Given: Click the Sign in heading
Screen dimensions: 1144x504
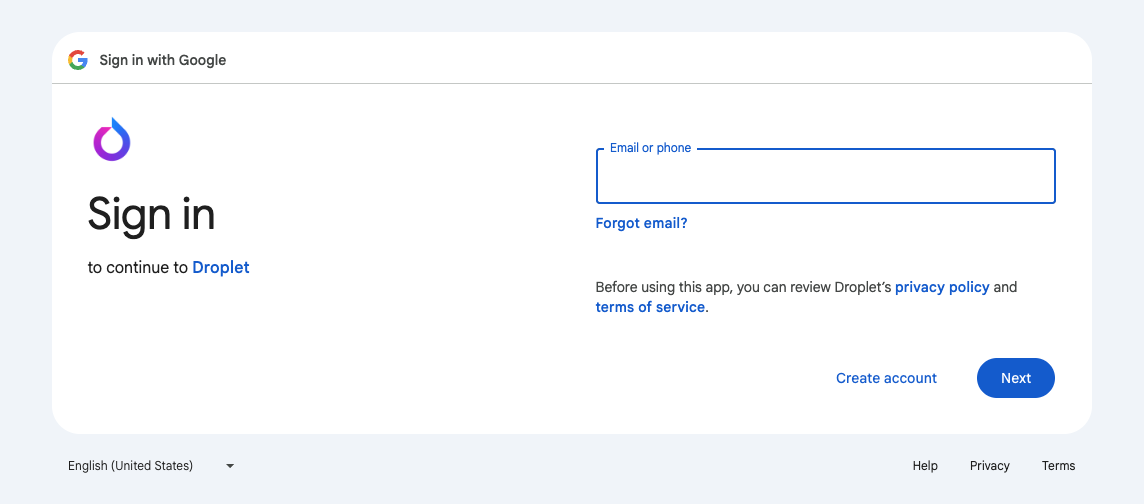Looking at the screenshot, I should [151, 214].
